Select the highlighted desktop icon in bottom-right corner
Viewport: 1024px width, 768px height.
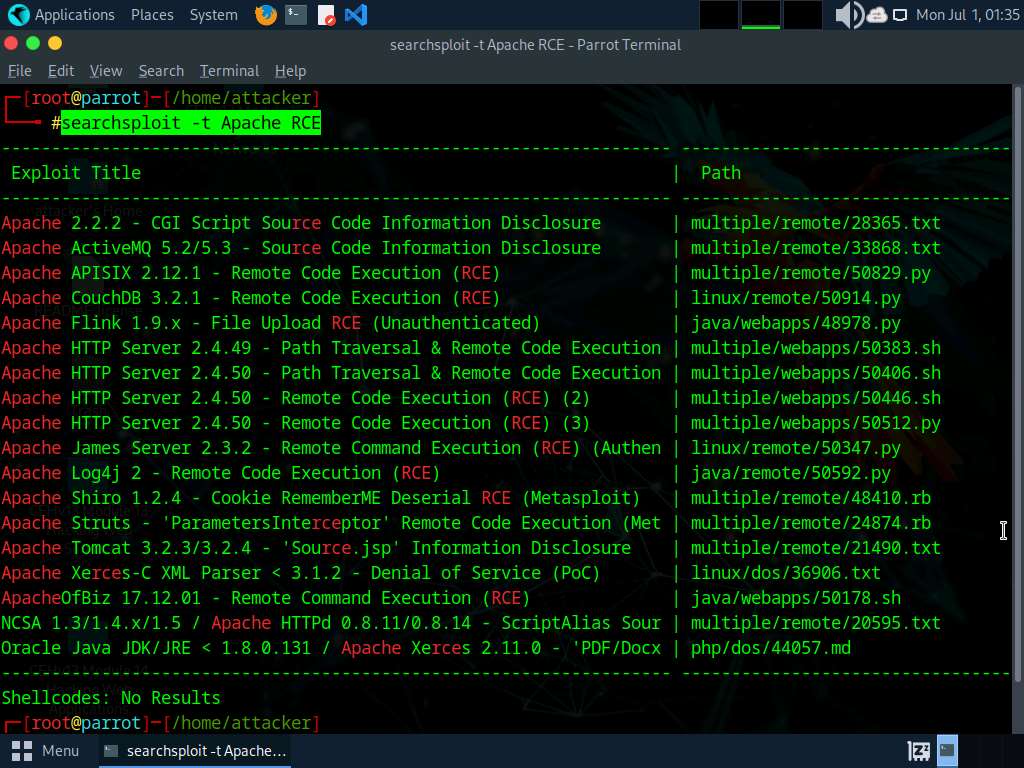(x=947, y=751)
